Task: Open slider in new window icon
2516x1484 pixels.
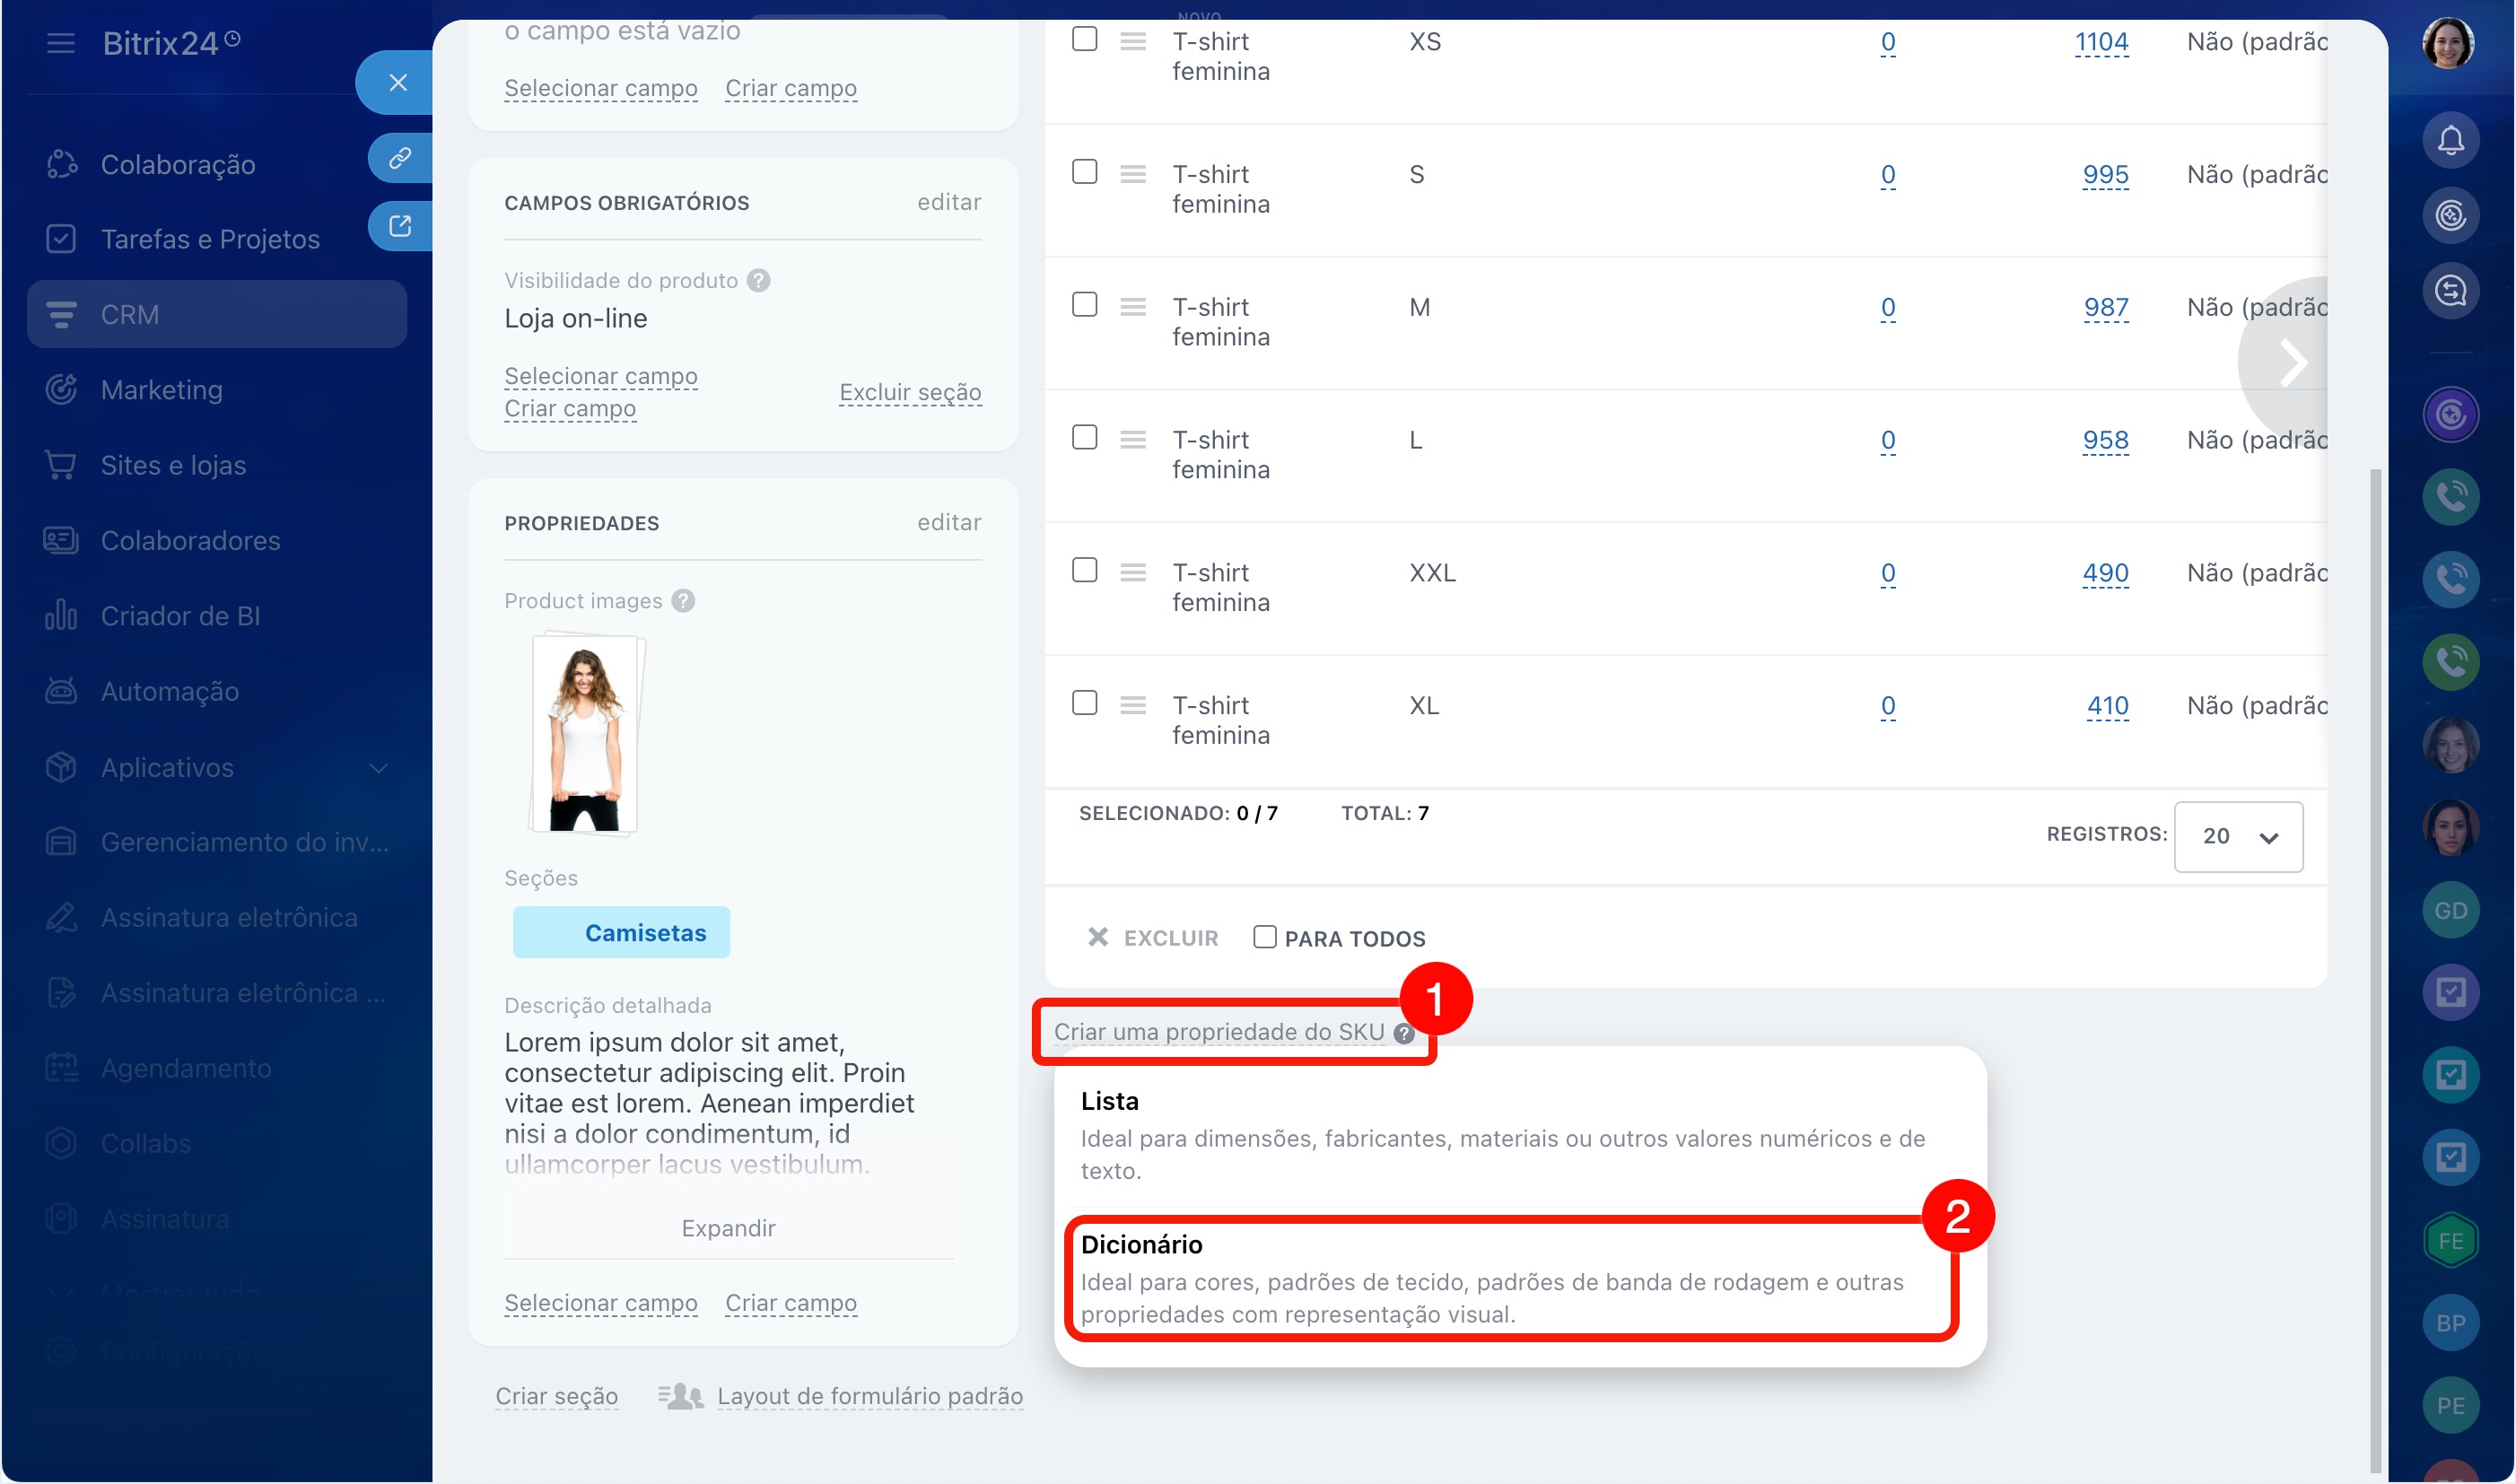Action: coord(399,225)
